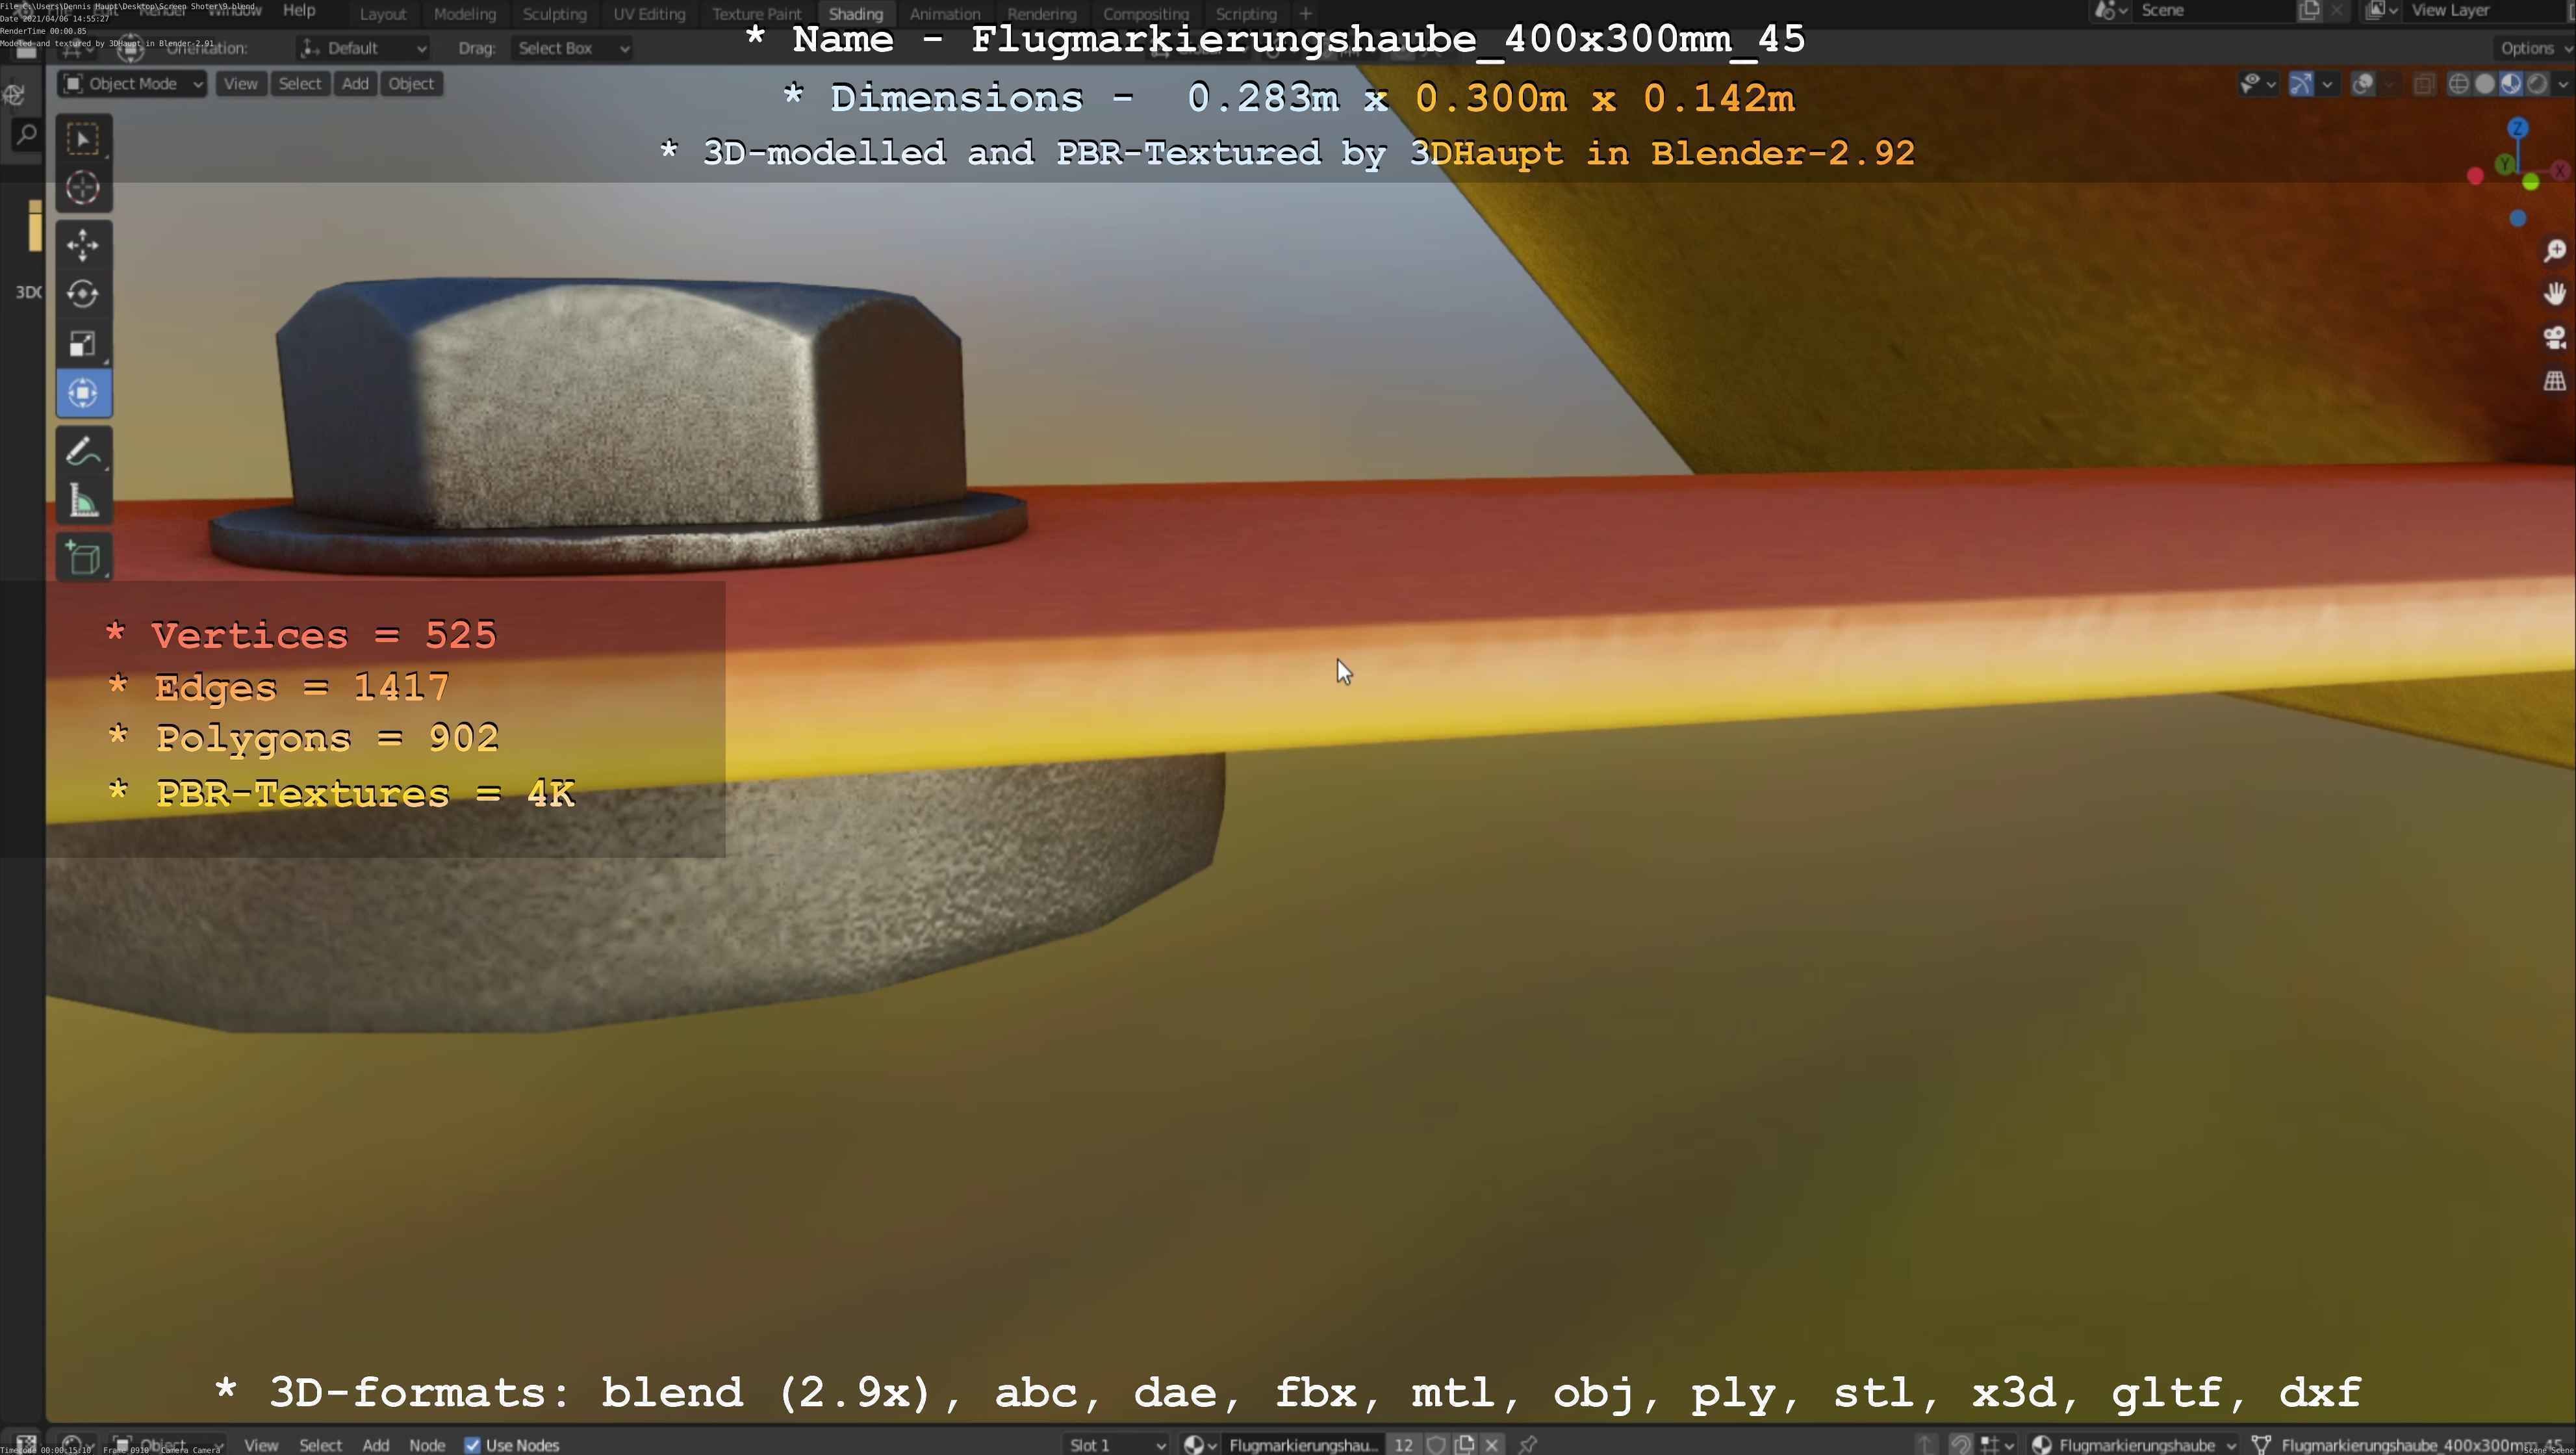The height and width of the screenshot is (1455, 2576).
Task: Click the Y axis on navigation gizmo
Action: (2504, 164)
